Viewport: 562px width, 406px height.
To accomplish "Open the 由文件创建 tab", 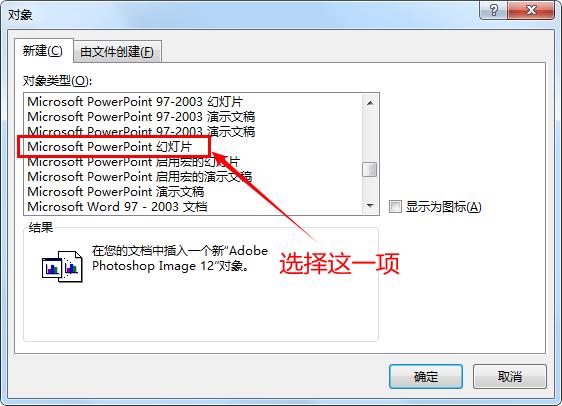I will click(117, 52).
